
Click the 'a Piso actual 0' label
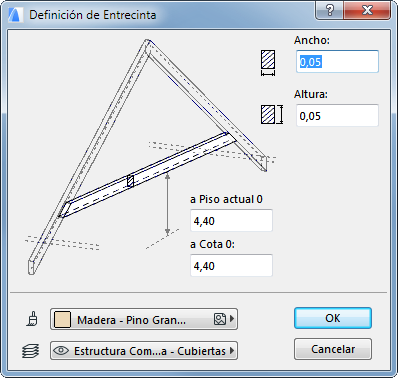click(226, 199)
